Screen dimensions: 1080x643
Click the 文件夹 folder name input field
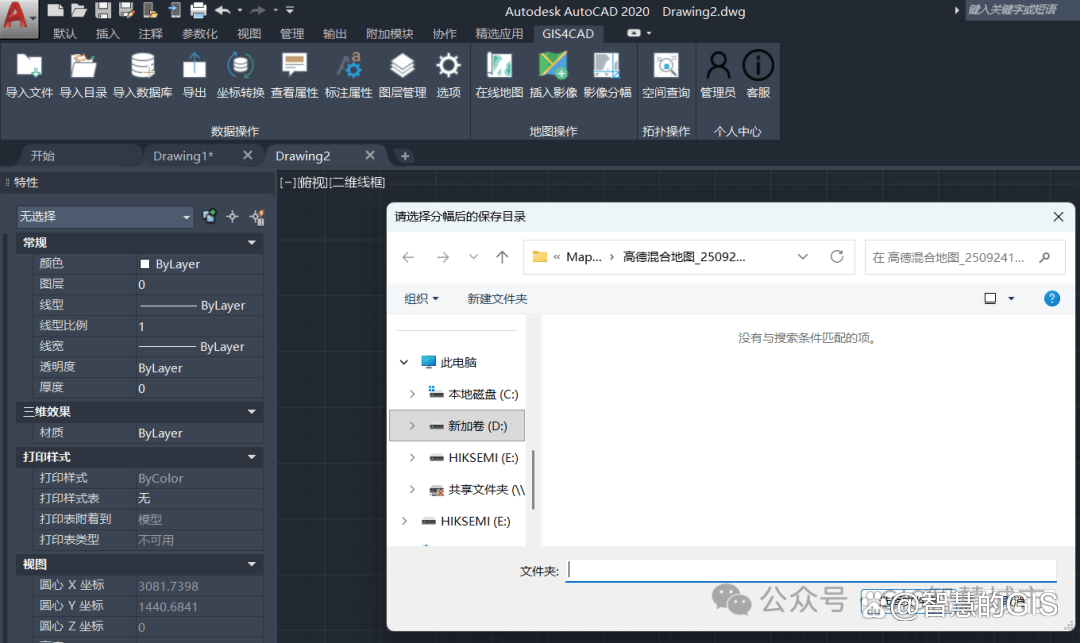810,570
